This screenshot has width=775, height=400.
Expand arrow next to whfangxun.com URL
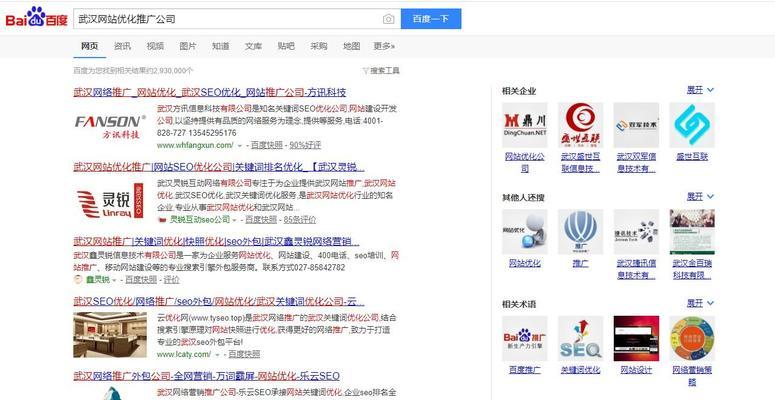pos(240,145)
